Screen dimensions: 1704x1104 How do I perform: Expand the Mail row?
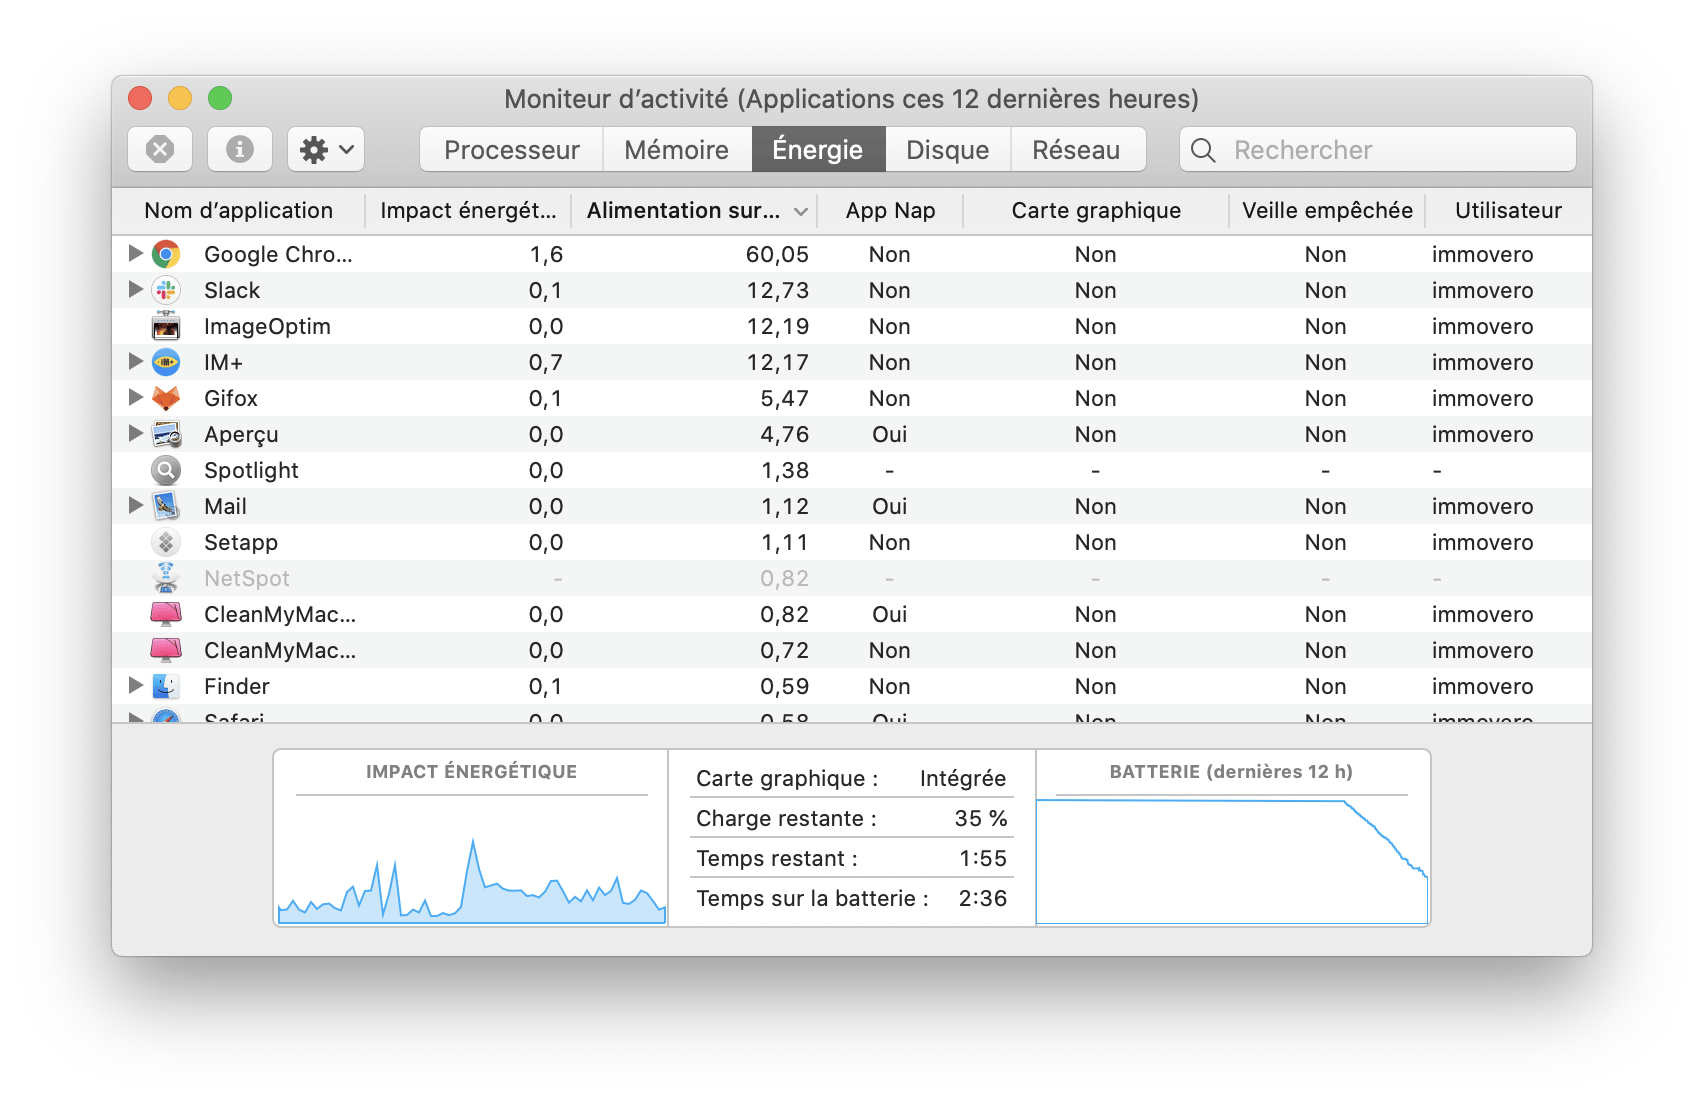pos(135,506)
